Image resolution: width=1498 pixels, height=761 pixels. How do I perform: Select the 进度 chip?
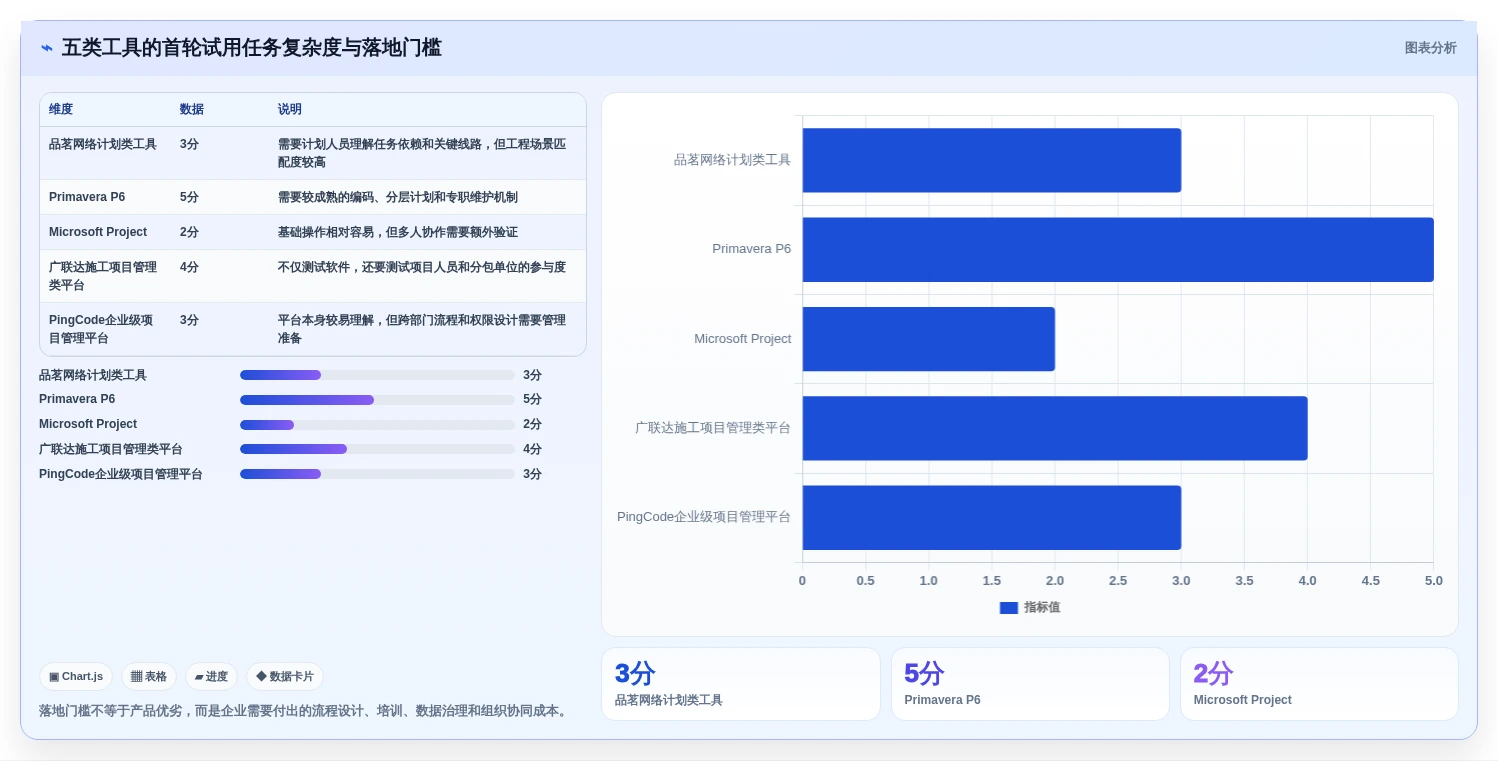pyautogui.click(x=211, y=677)
